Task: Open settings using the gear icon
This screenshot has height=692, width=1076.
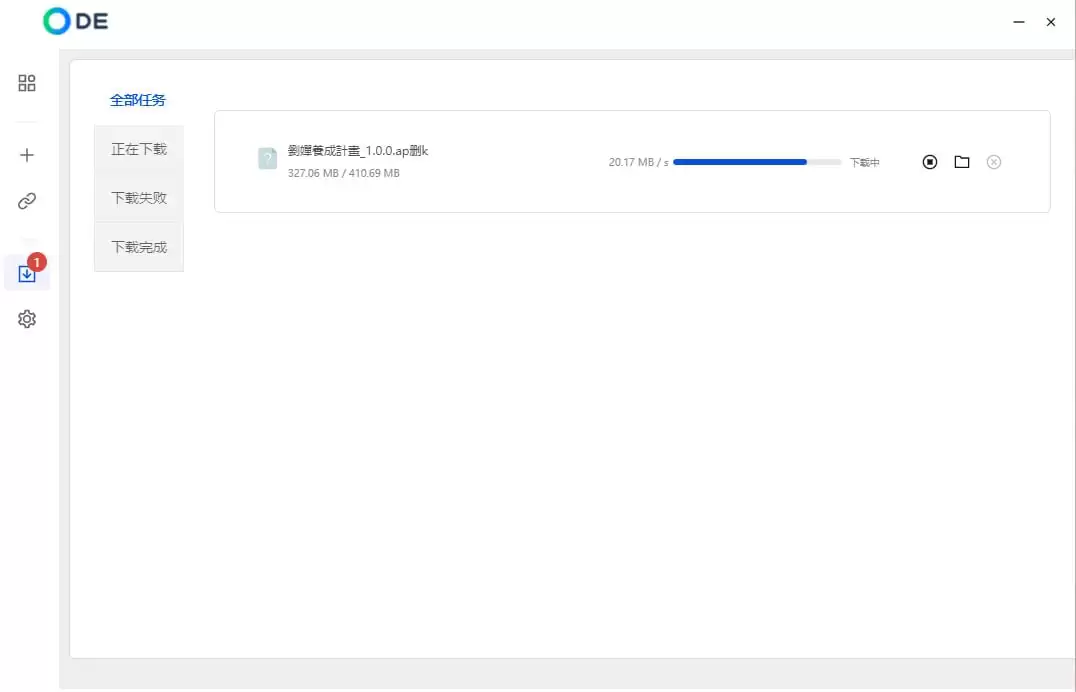Action: click(x=26, y=318)
